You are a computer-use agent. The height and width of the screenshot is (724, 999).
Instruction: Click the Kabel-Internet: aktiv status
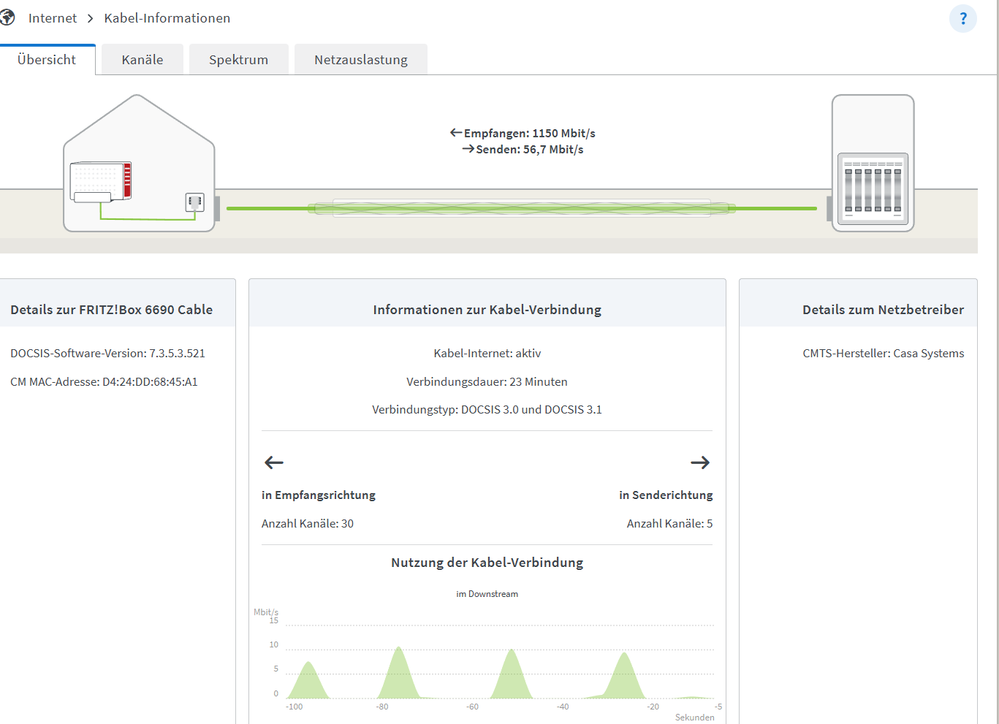click(487, 353)
